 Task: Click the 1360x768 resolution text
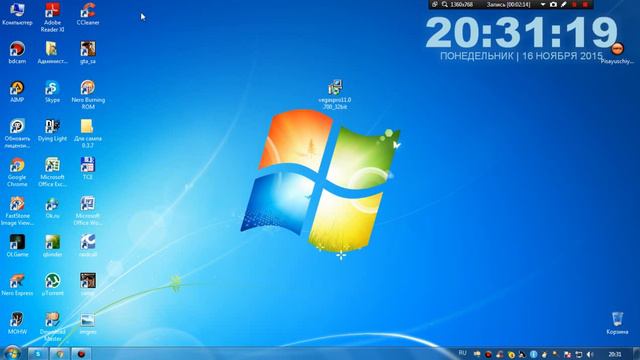462,4
